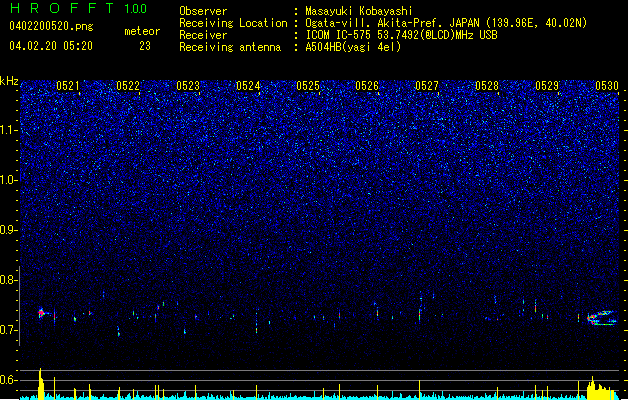Viewport: 629px width, 400px height.
Task: Click the 0521 time marker
Action: [68, 86]
